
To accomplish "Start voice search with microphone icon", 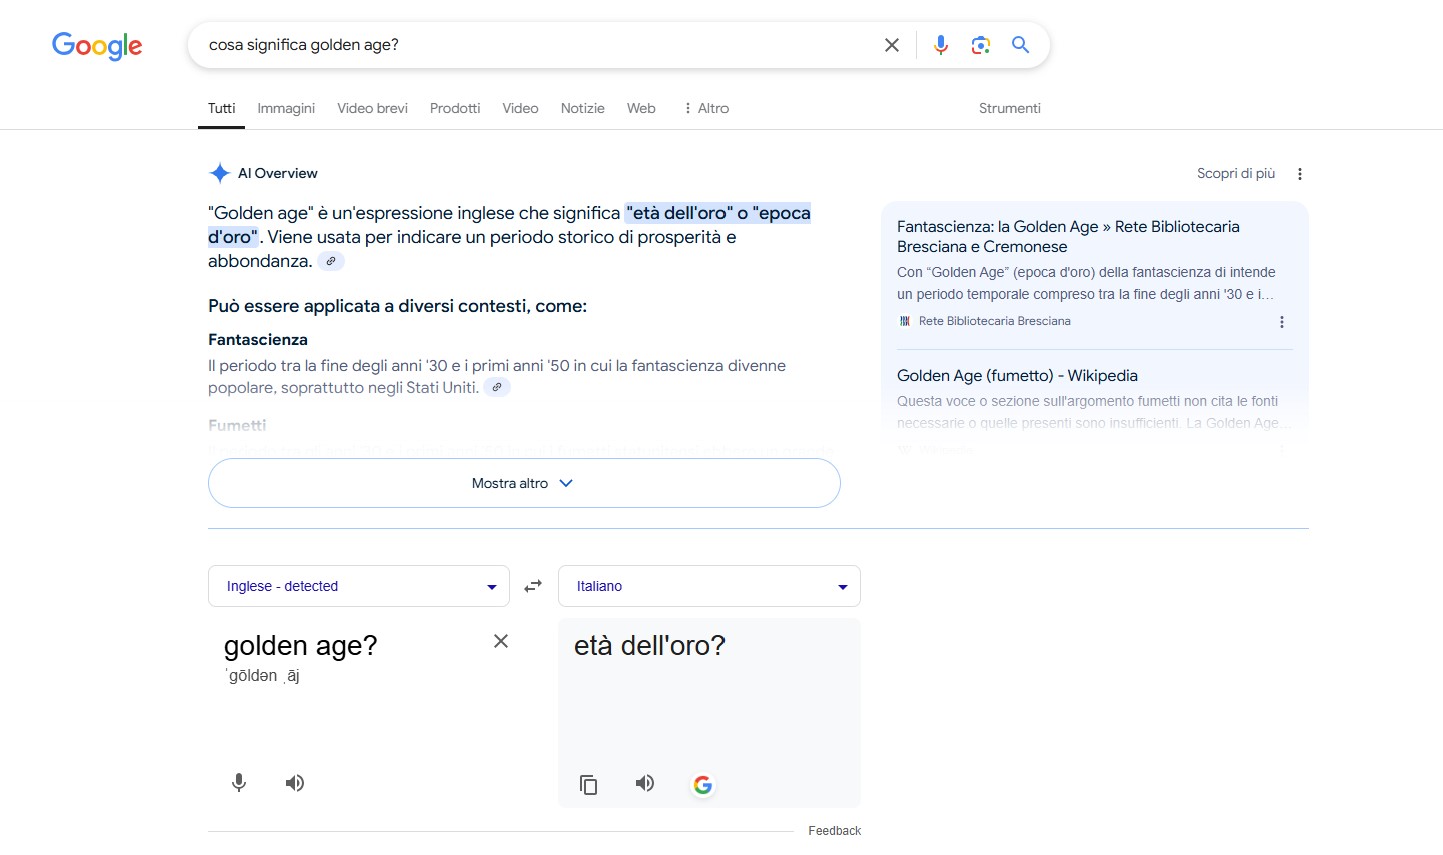I will pyautogui.click(x=940, y=45).
